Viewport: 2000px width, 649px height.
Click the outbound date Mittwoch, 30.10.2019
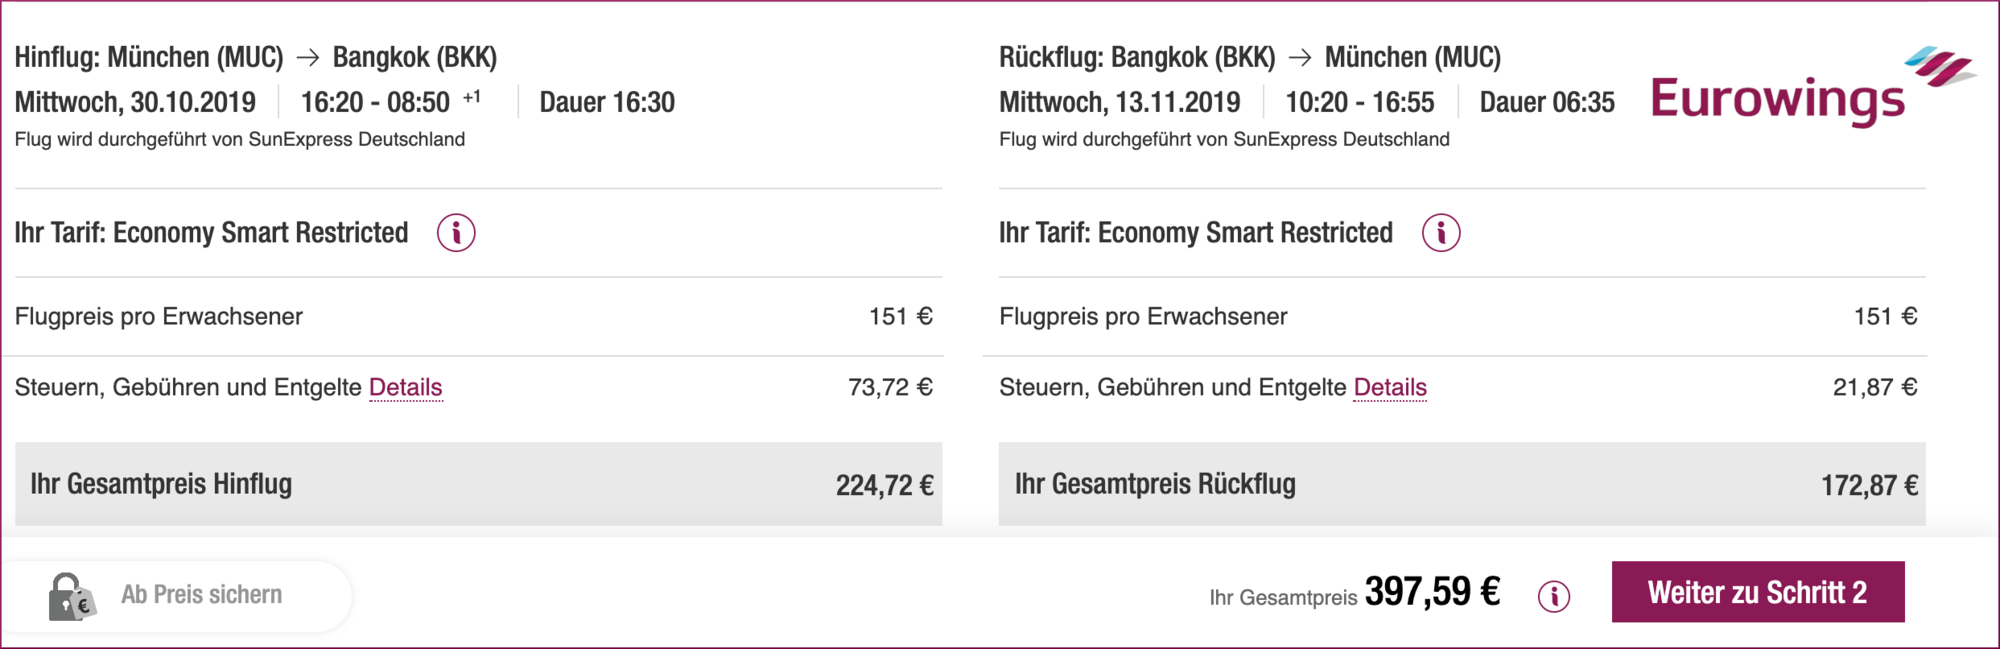[x=135, y=102]
